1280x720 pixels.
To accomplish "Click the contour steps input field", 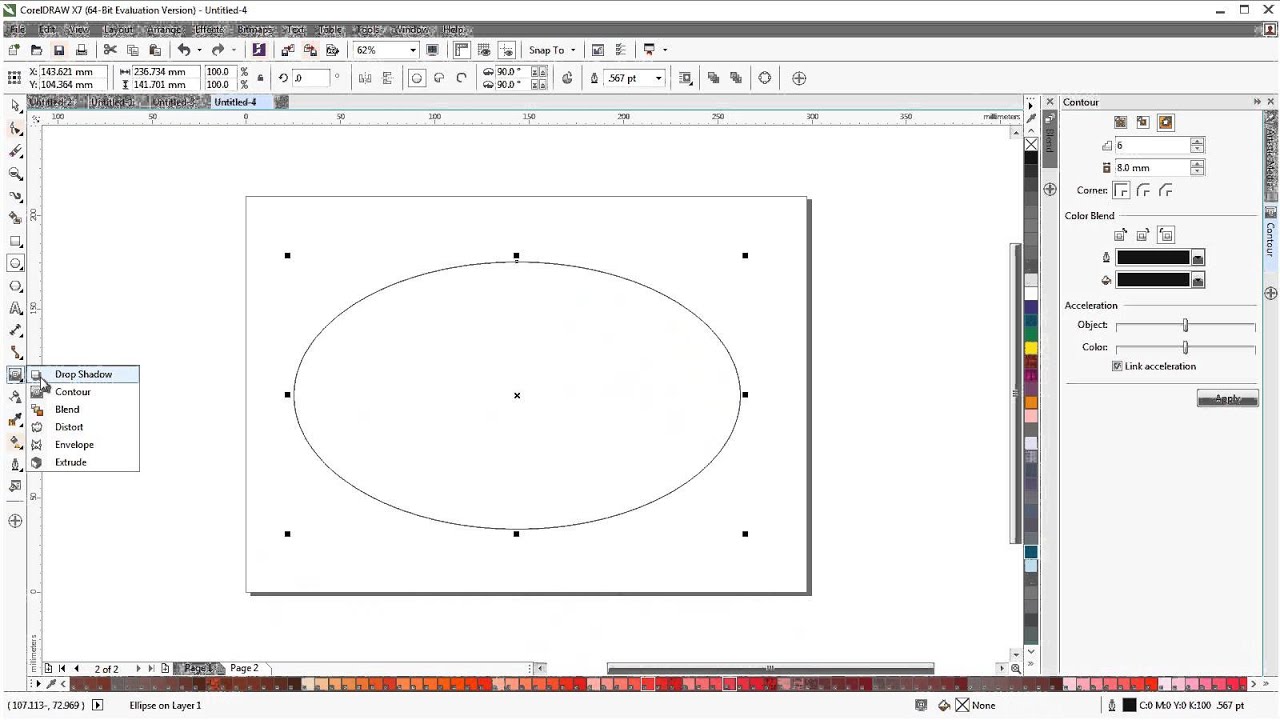I will pos(1153,146).
